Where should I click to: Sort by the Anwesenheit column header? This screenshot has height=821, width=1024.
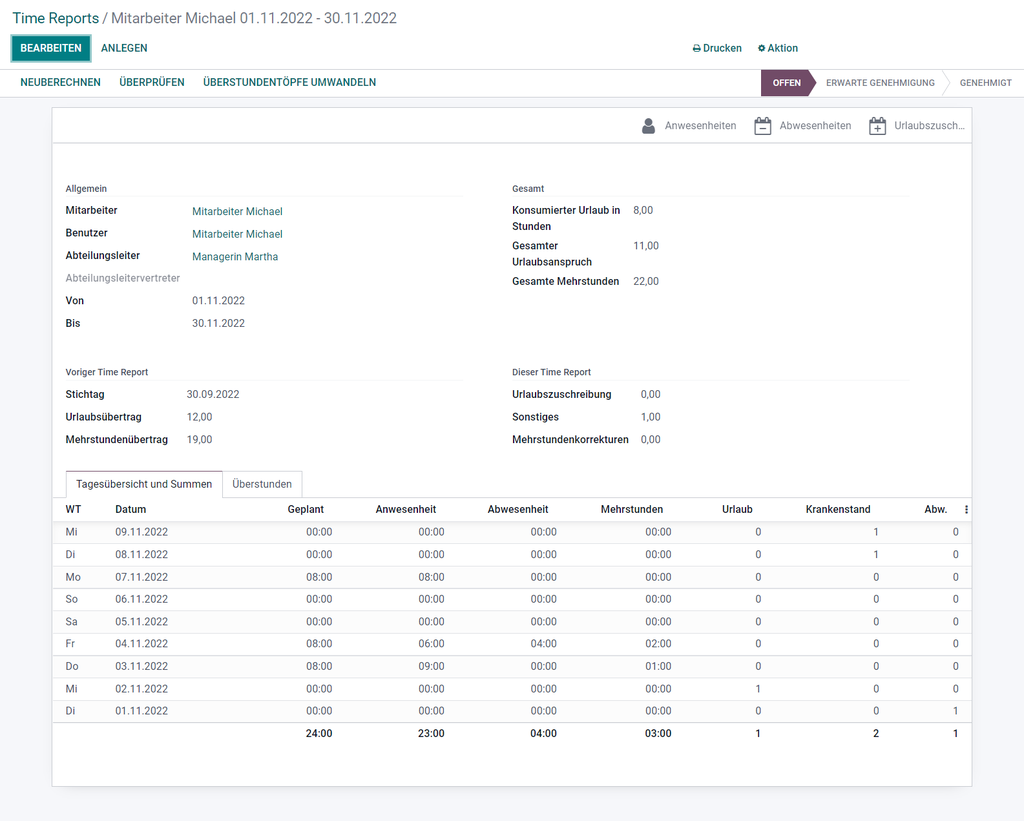click(x=406, y=509)
